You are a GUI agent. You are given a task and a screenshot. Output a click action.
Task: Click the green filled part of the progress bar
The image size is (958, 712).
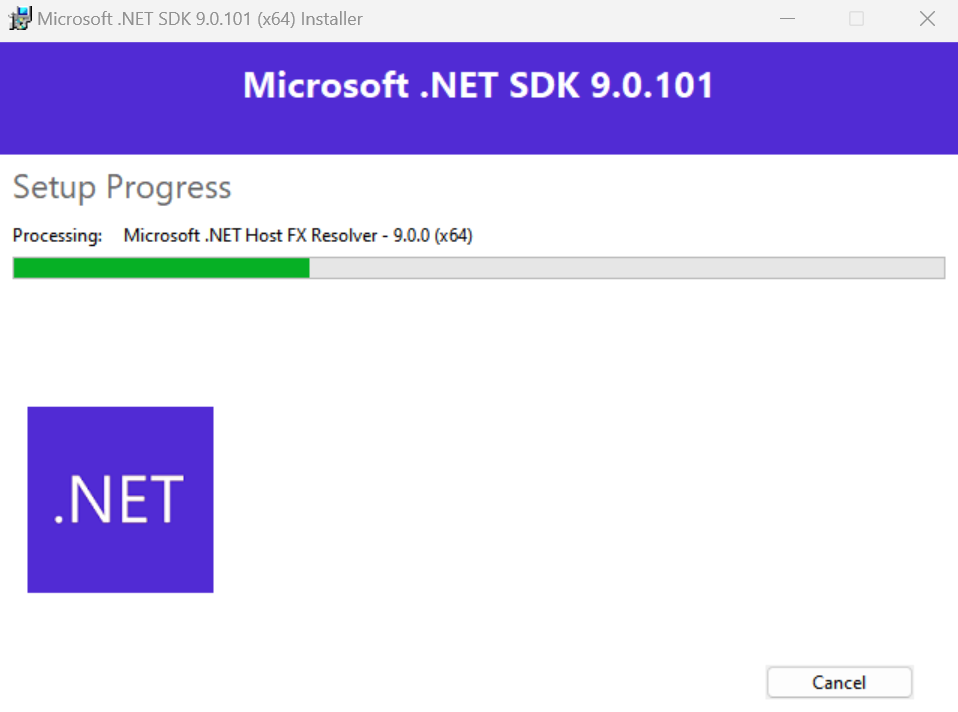click(x=161, y=268)
